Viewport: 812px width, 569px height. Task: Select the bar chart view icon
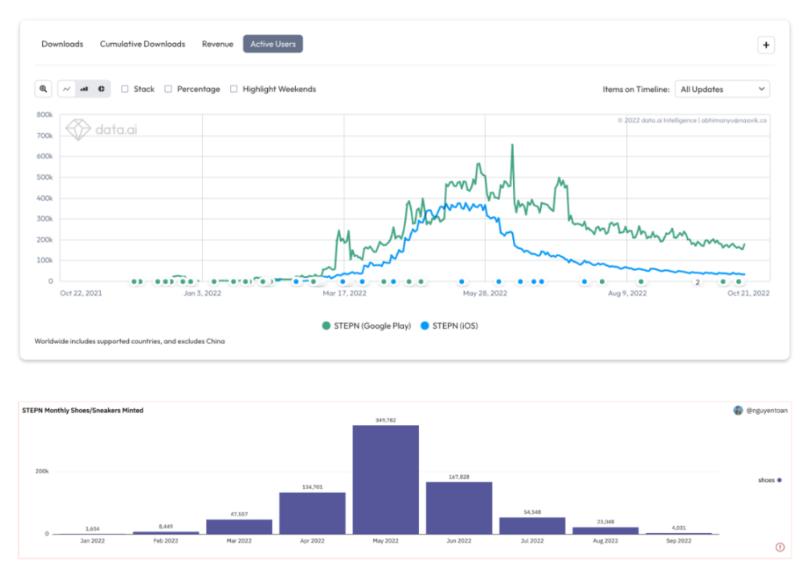click(x=84, y=89)
